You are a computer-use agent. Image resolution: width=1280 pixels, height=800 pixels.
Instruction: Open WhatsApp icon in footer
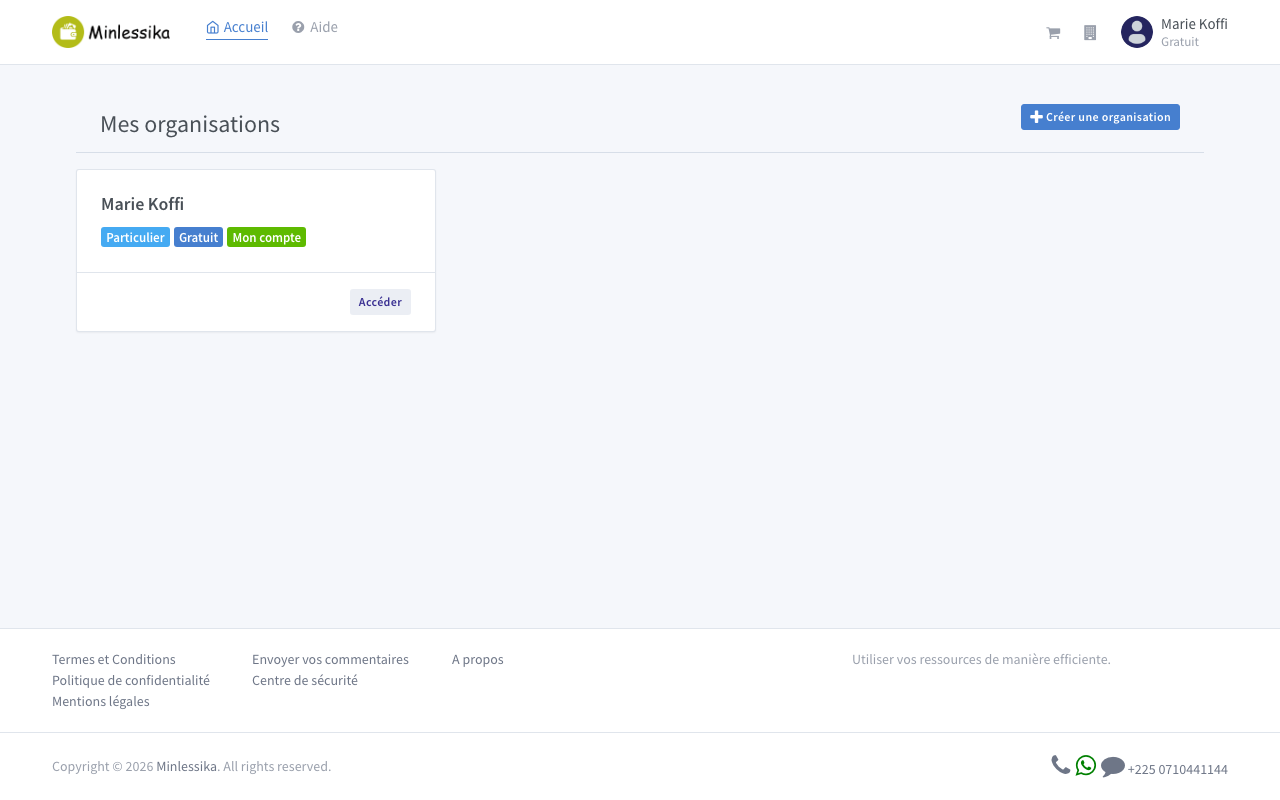pos(1086,765)
